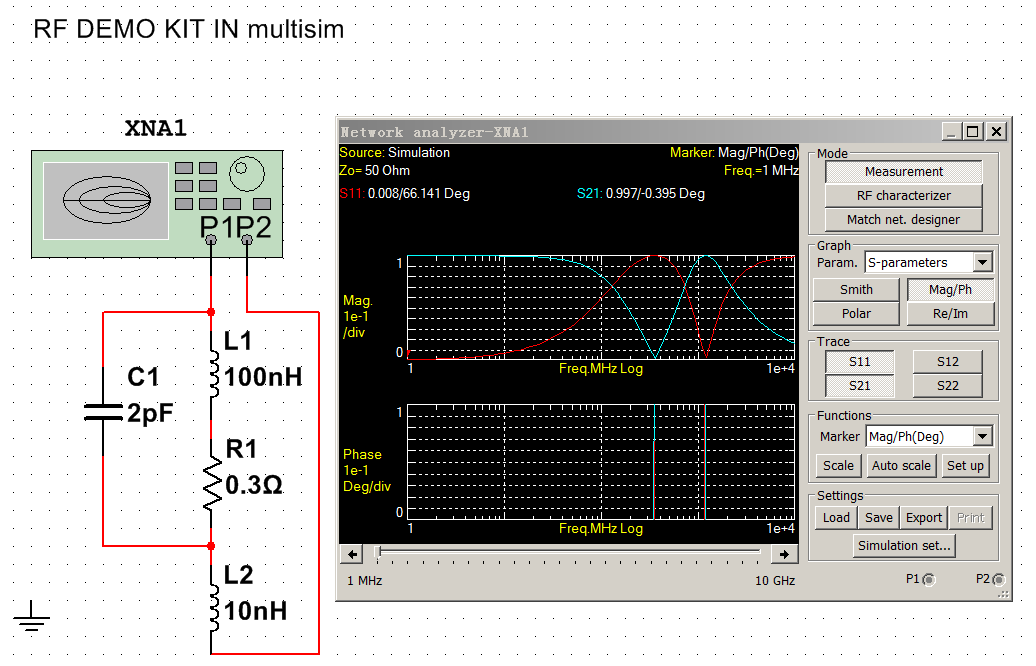Toggle the S21 trace button
Screen dimensions: 1036x666
(x=859, y=386)
